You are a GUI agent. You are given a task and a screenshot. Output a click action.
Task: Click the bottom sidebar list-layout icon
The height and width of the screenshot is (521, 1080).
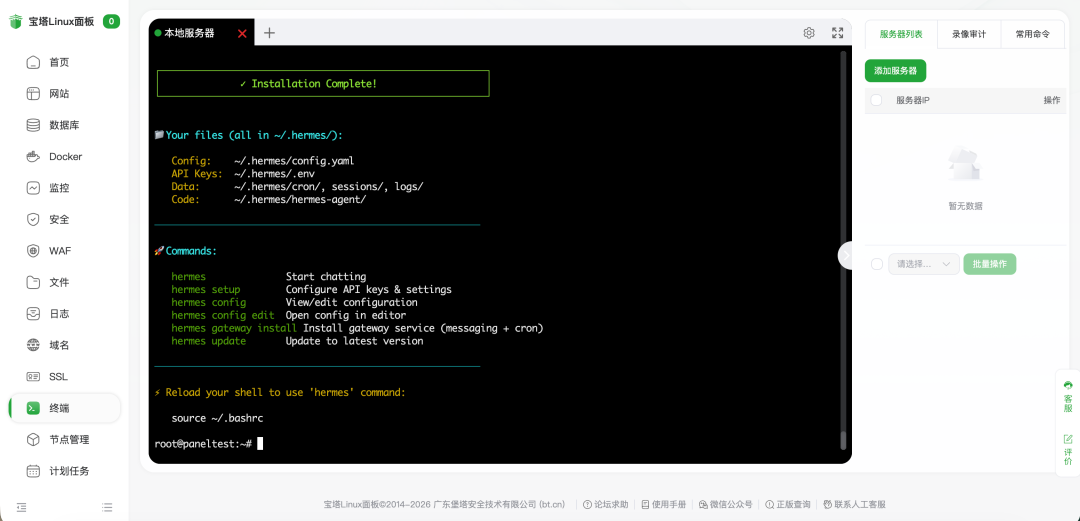[x=107, y=507]
